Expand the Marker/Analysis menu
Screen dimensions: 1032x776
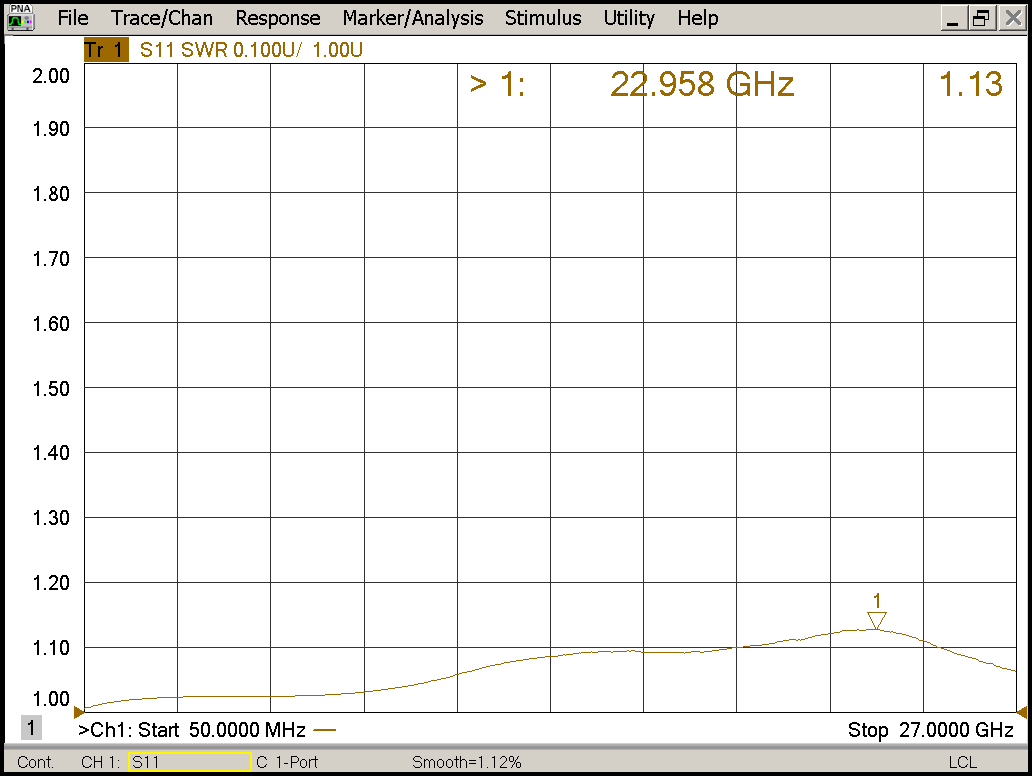point(412,18)
